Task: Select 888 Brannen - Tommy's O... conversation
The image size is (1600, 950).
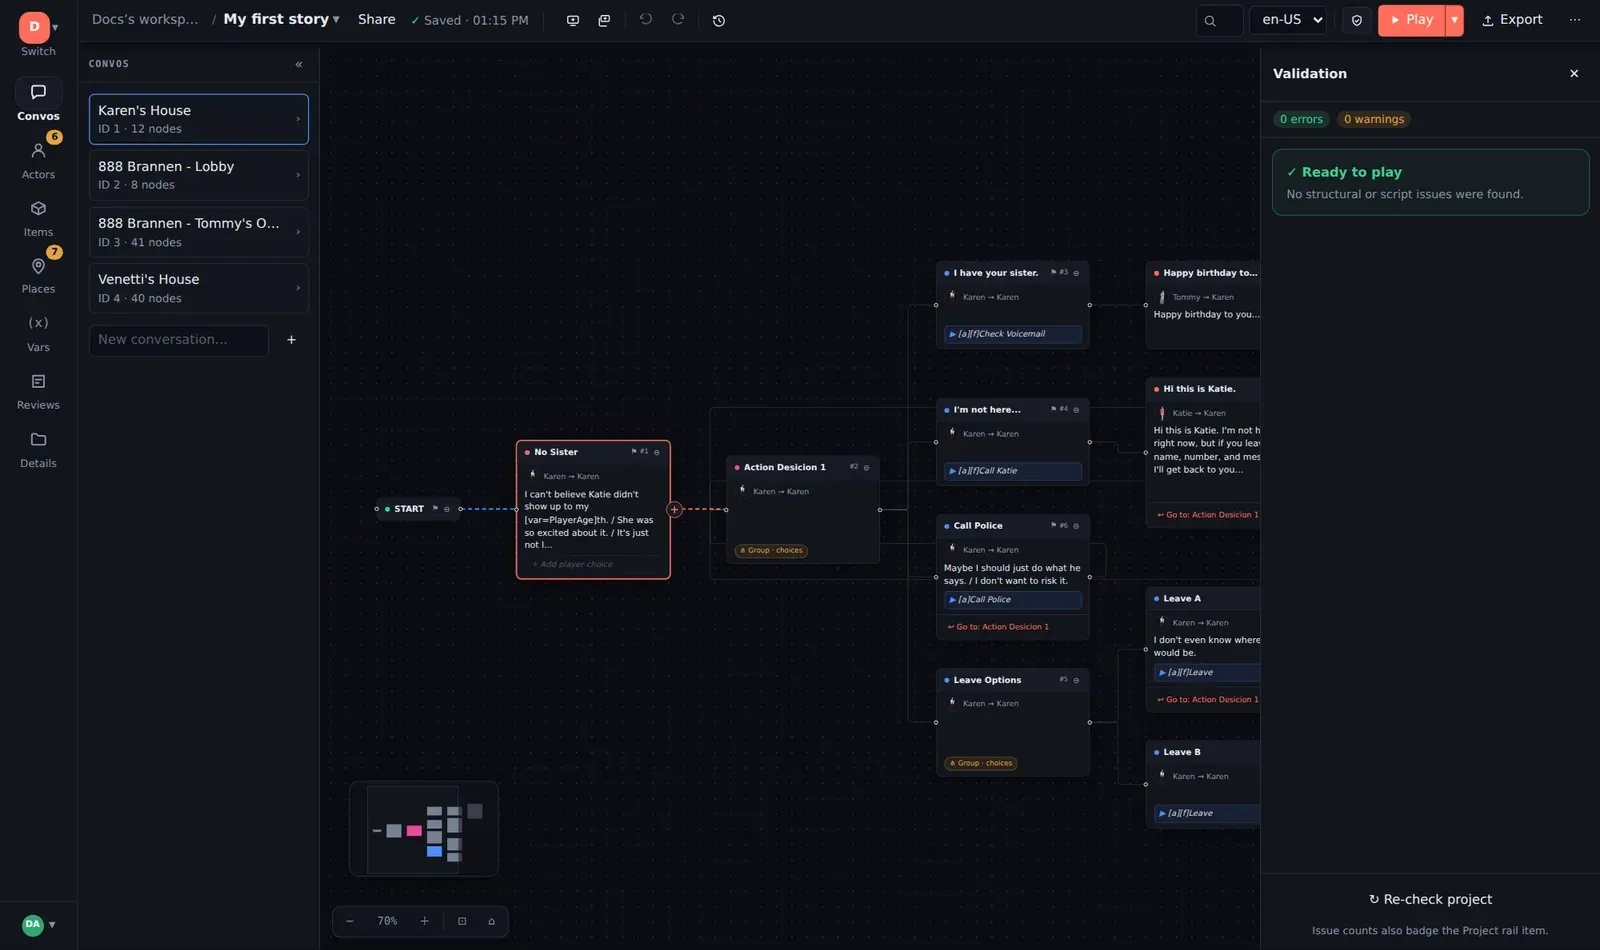Action: (199, 232)
